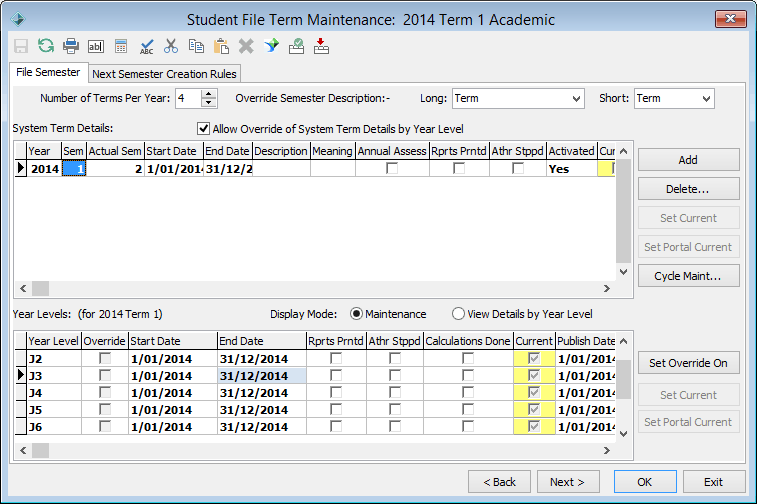Check Calculations Done for J5
This screenshot has height=504, width=757.
(x=468, y=409)
